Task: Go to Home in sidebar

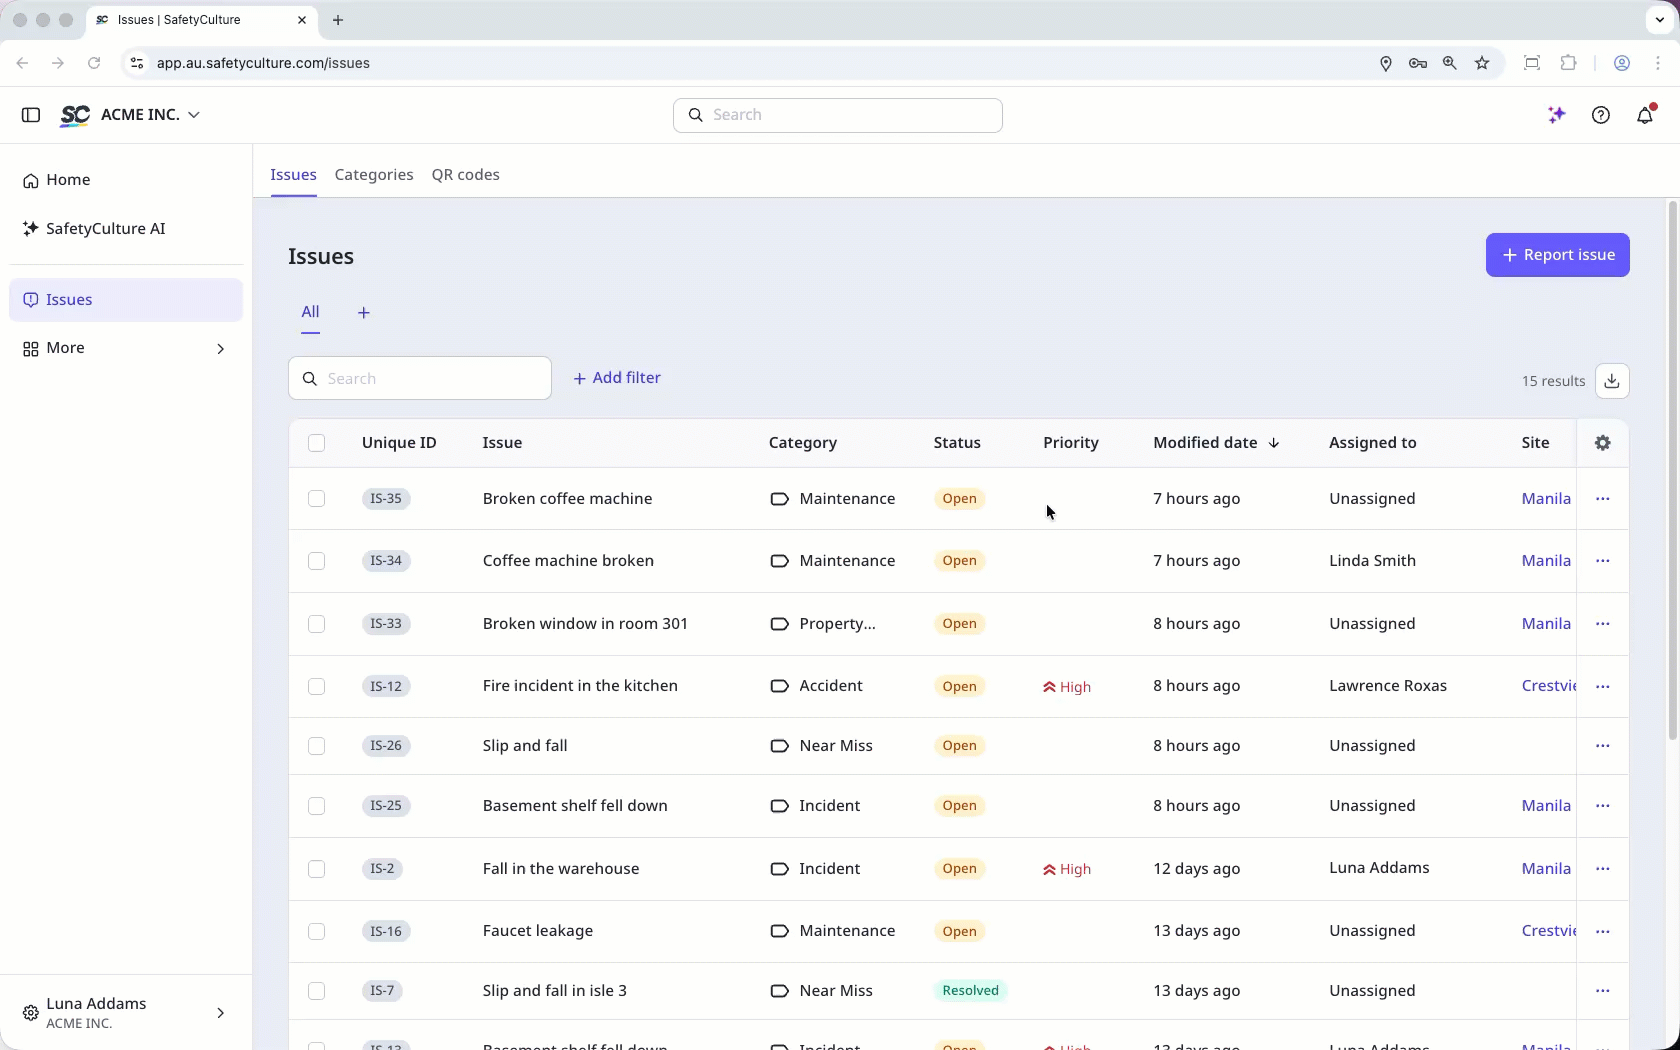Action: (126, 180)
